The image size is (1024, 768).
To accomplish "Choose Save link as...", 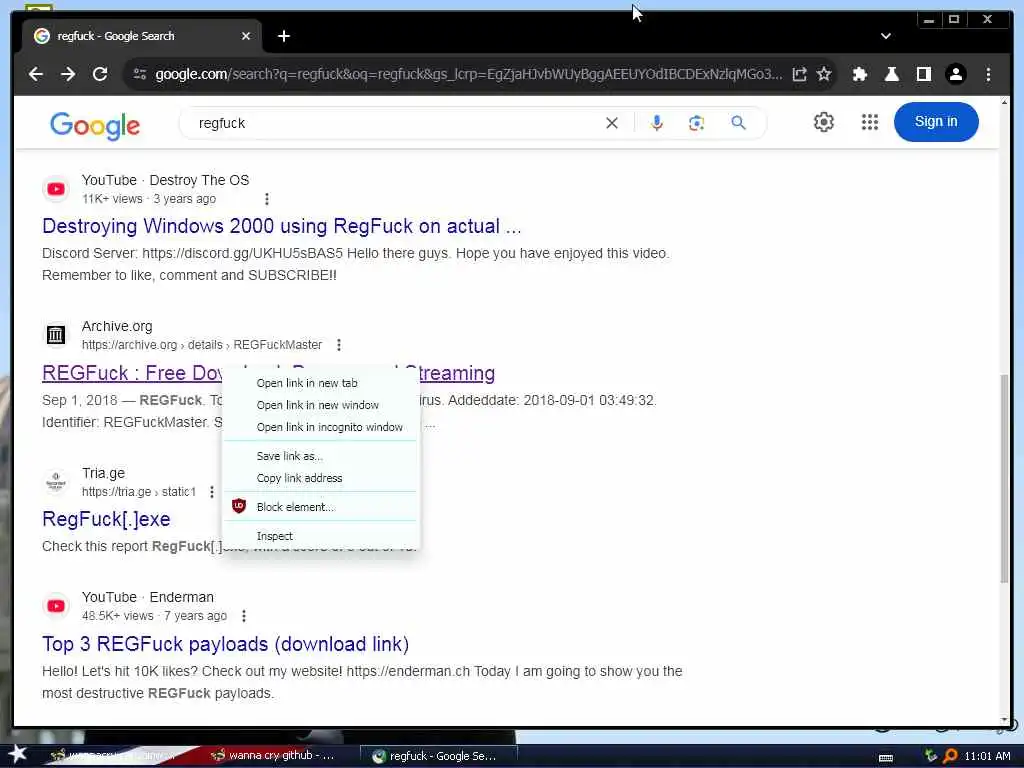I will [x=321, y=456].
